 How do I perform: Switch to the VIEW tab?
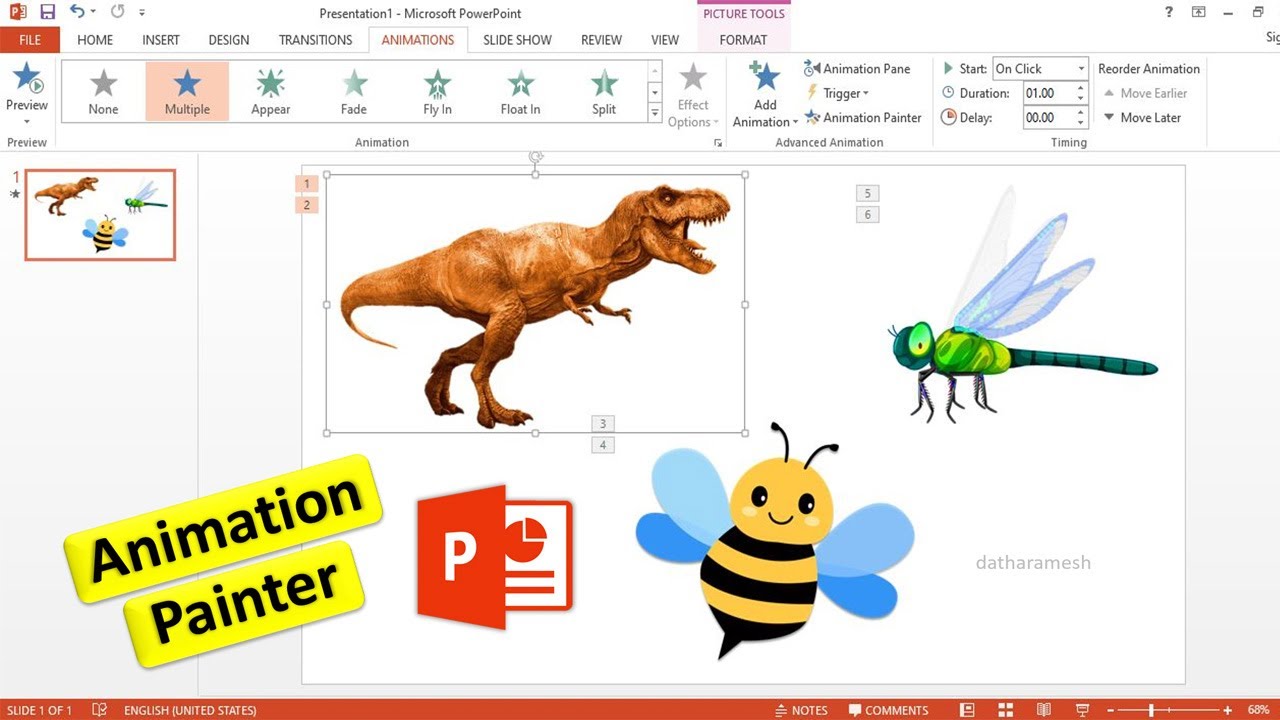[x=665, y=40]
